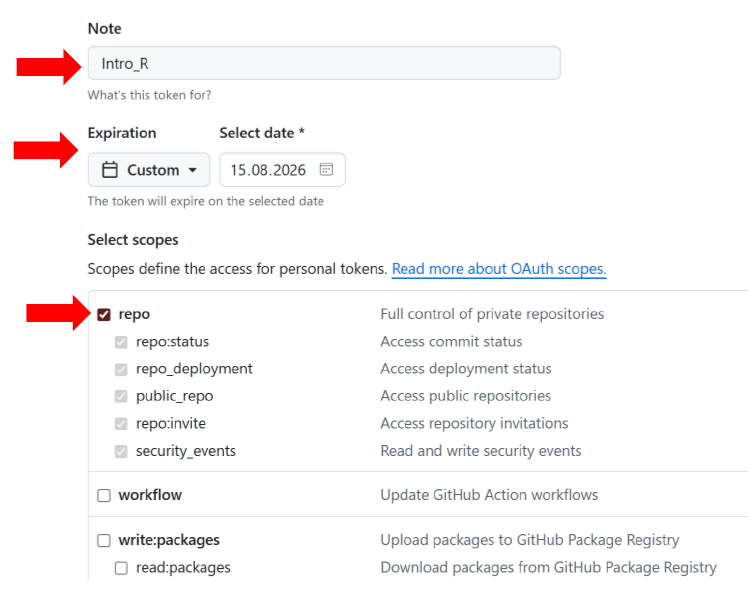Viewport: 748px width, 608px height.
Task: Tick the read:packages checkbox
Action: pos(121,568)
